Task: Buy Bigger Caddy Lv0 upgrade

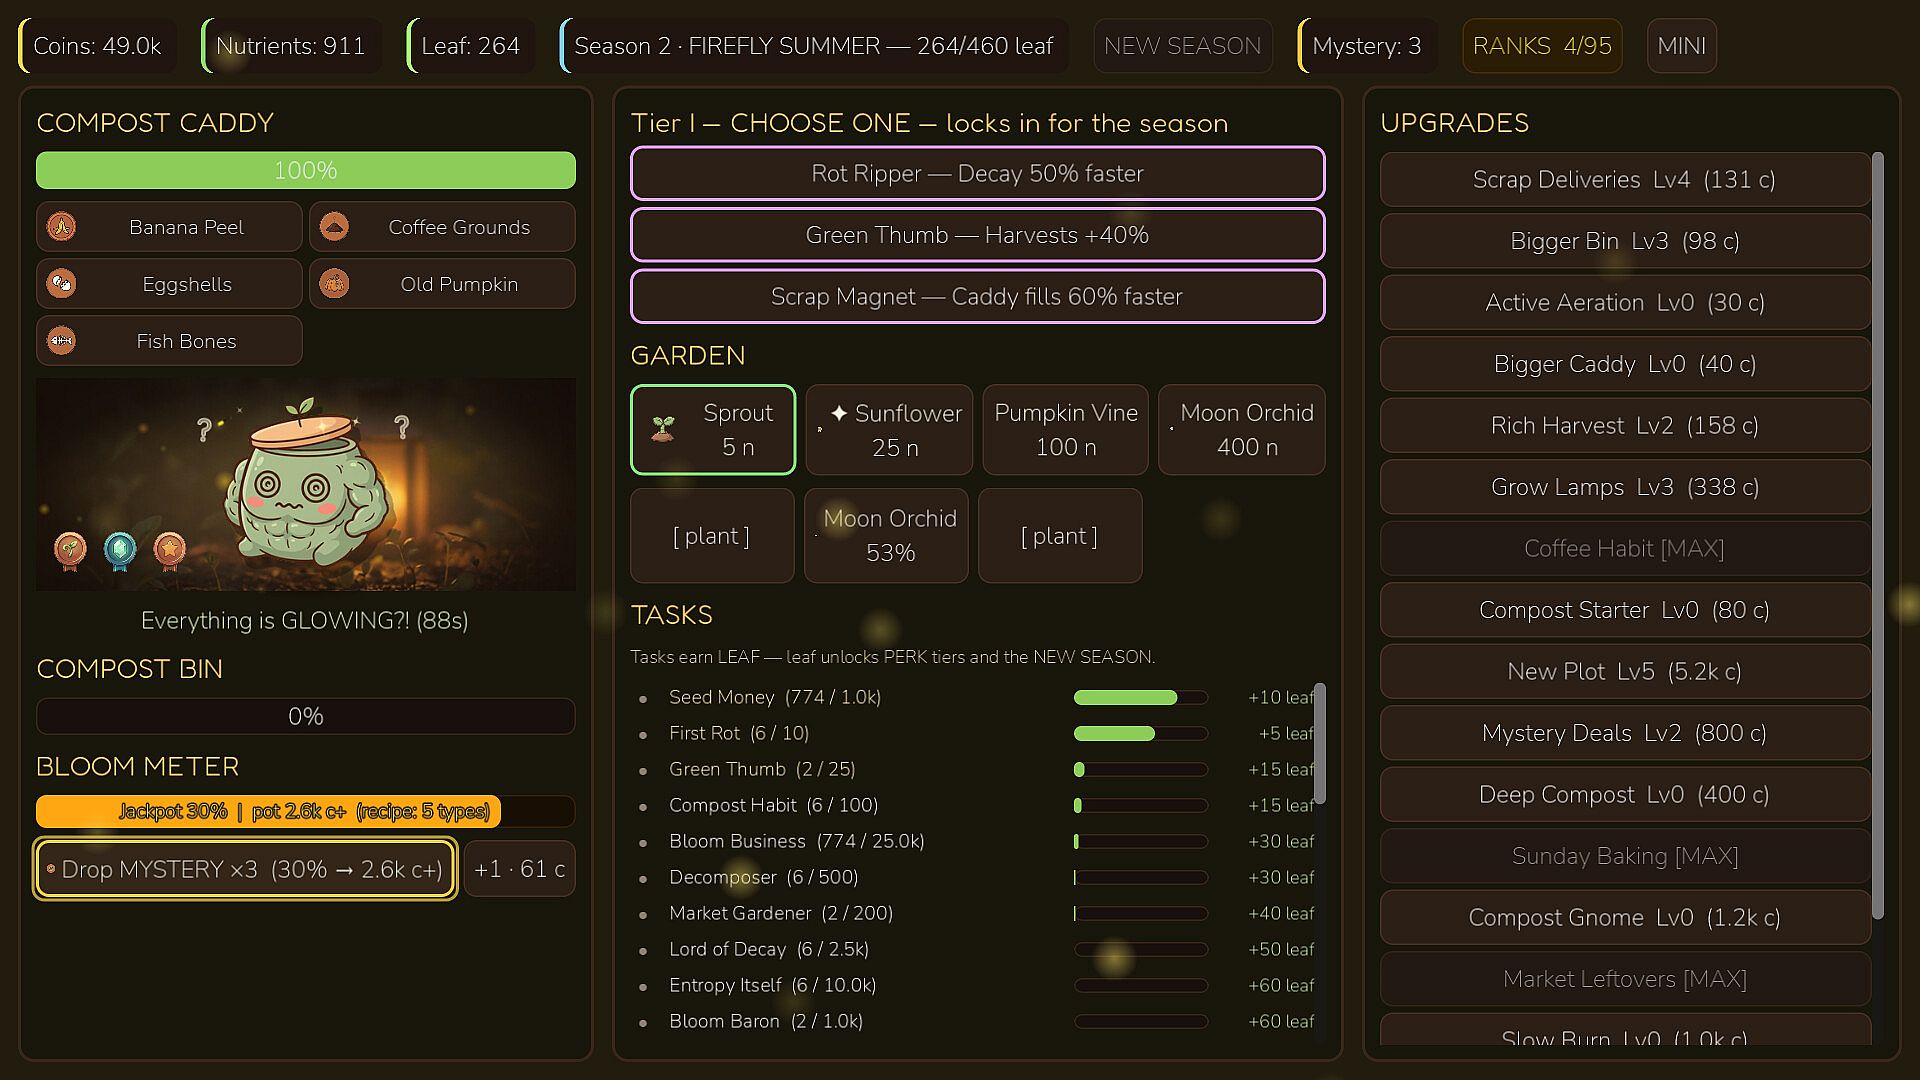Action: pyautogui.click(x=1625, y=364)
